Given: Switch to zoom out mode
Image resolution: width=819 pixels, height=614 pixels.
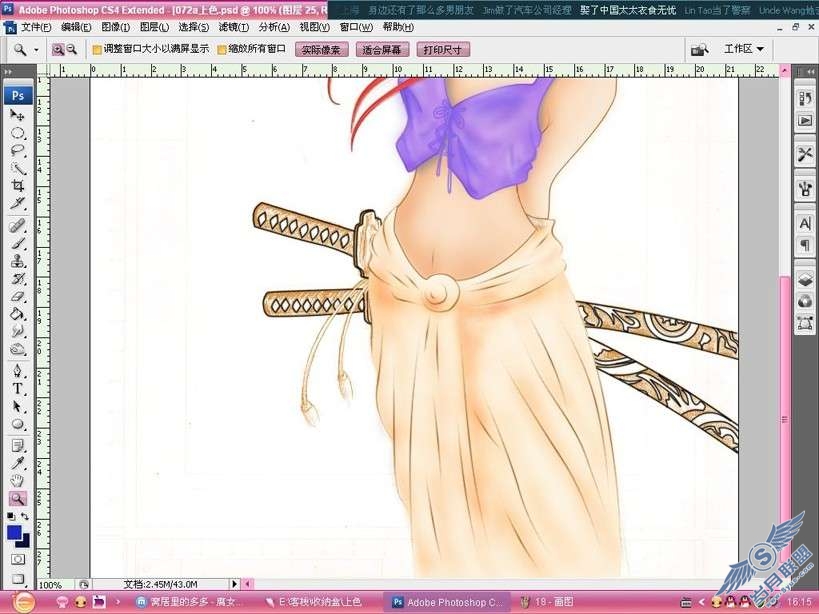Looking at the screenshot, I should pyautogui.click(x=72, y=50).
